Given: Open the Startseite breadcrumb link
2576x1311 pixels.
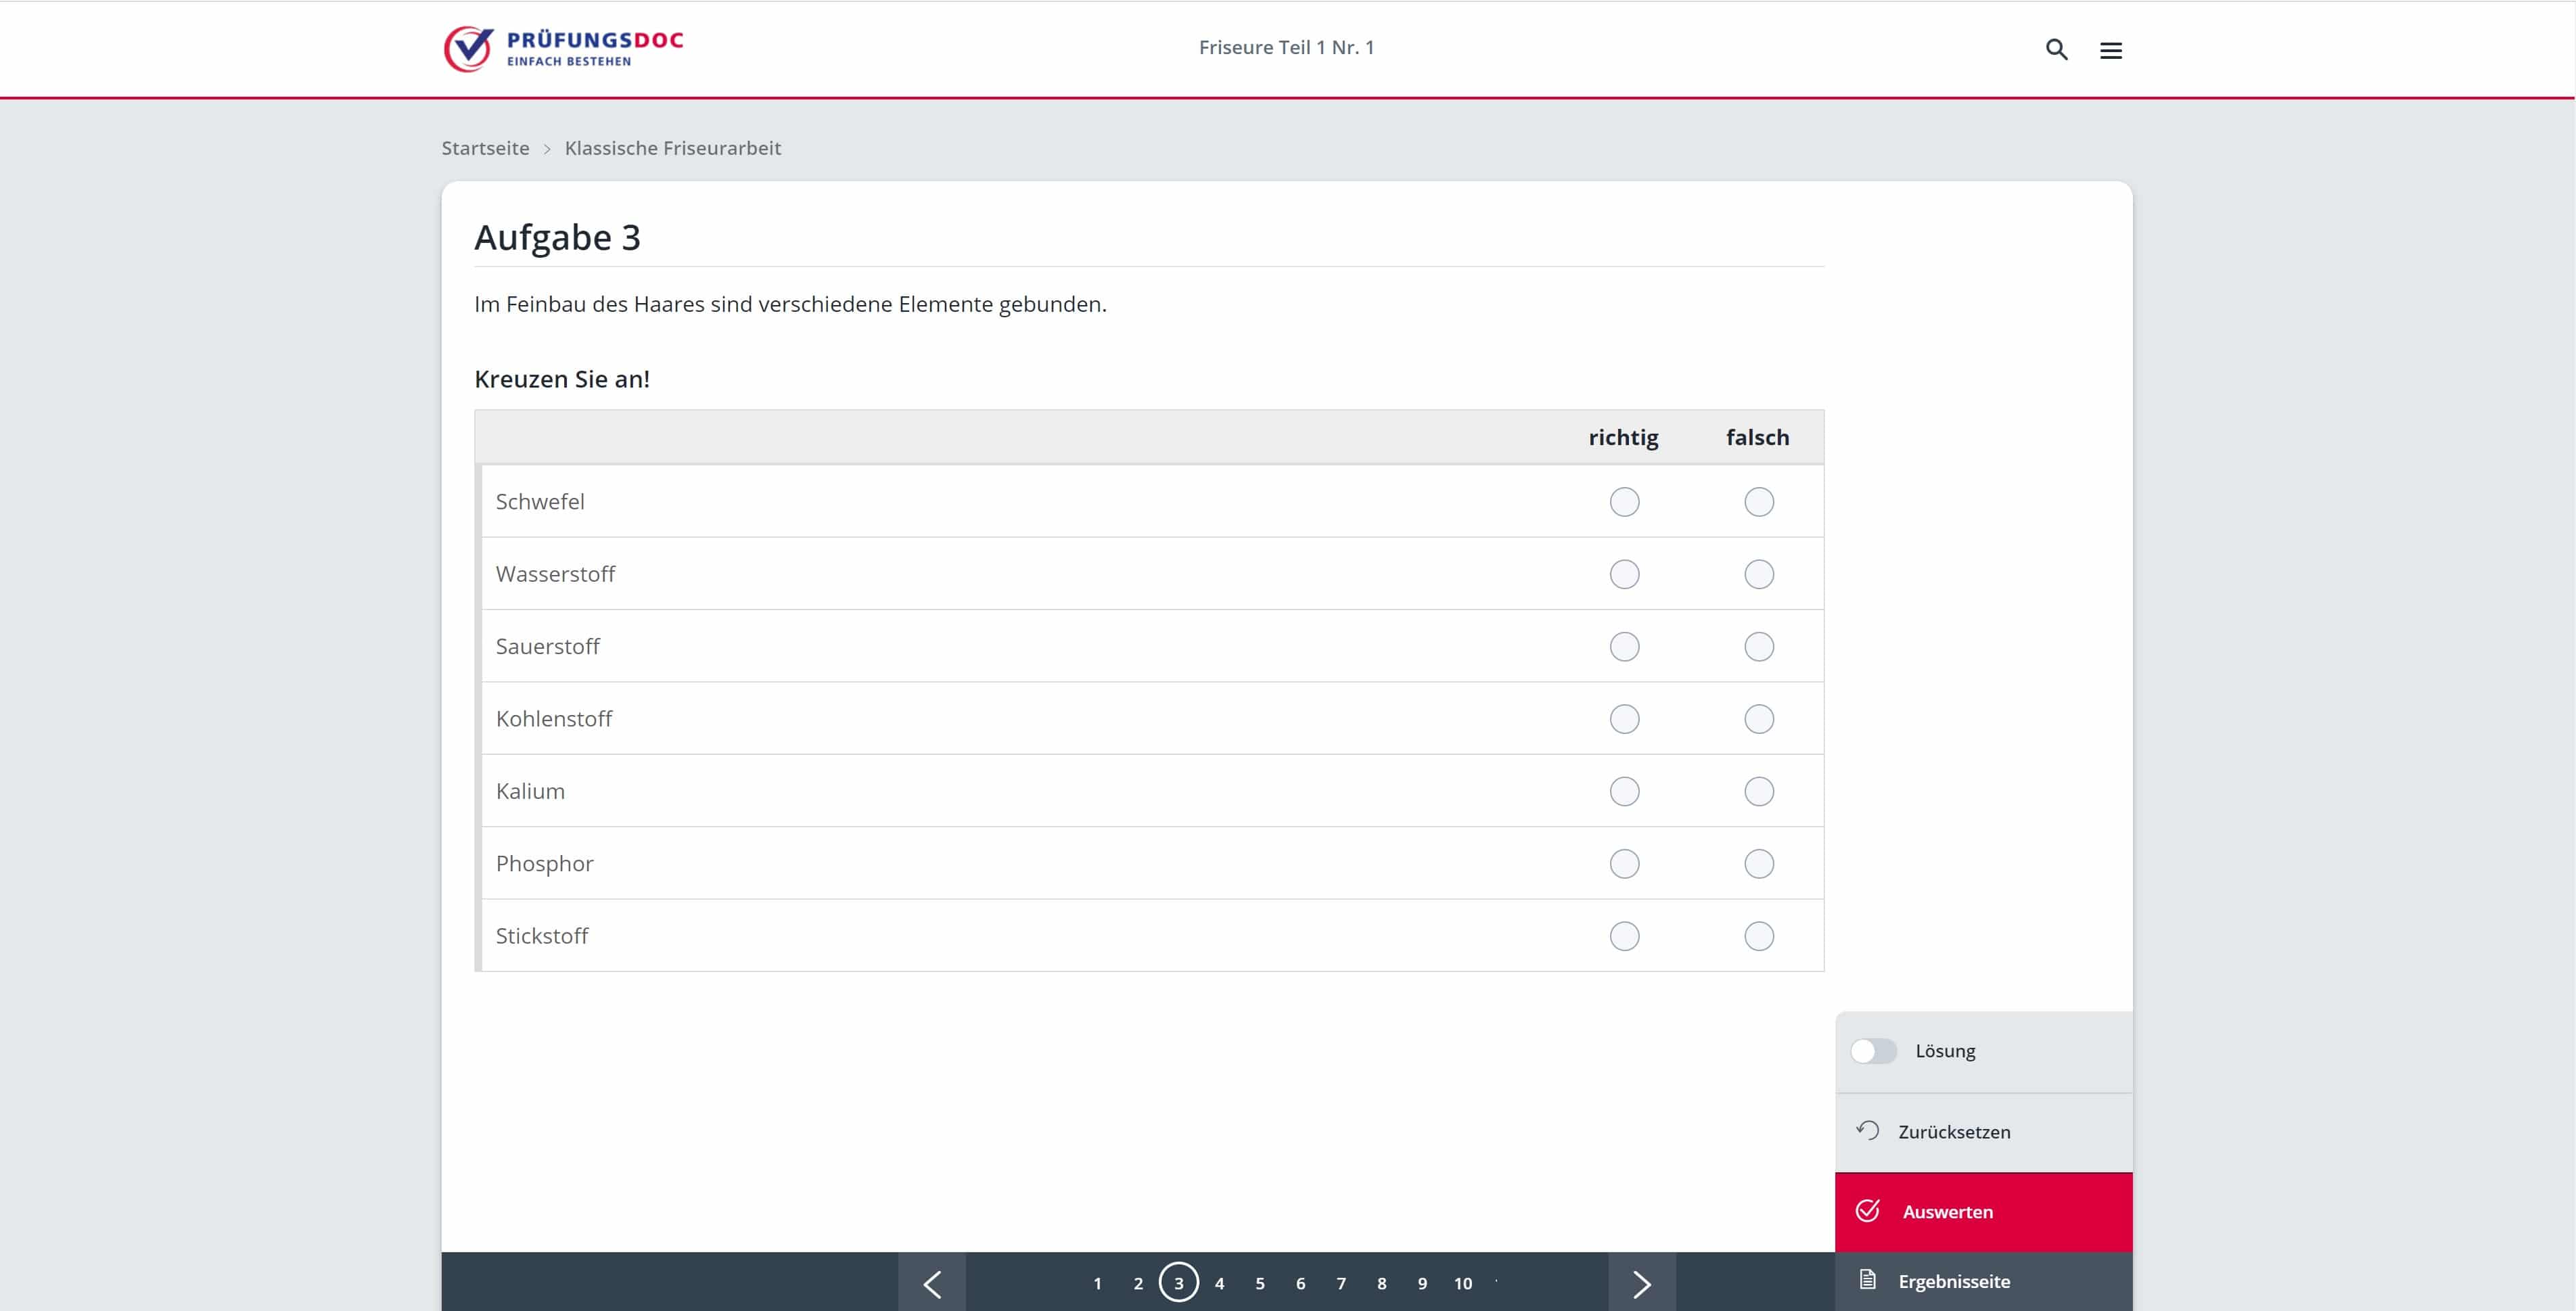Looking at the screenshot, I should point(485,148).
